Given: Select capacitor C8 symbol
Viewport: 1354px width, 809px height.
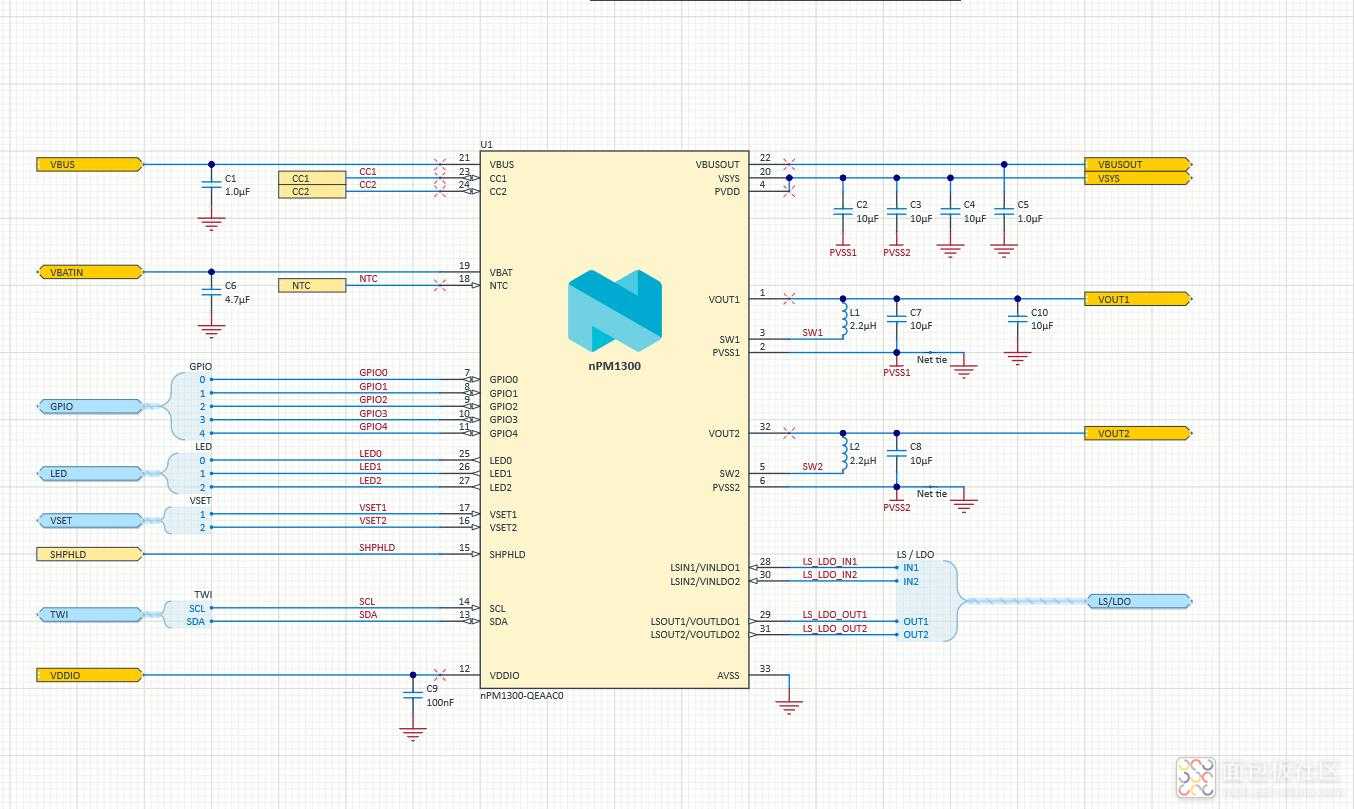Looking at the screenshot, I should pyautogui.click(x=896, y=454).
